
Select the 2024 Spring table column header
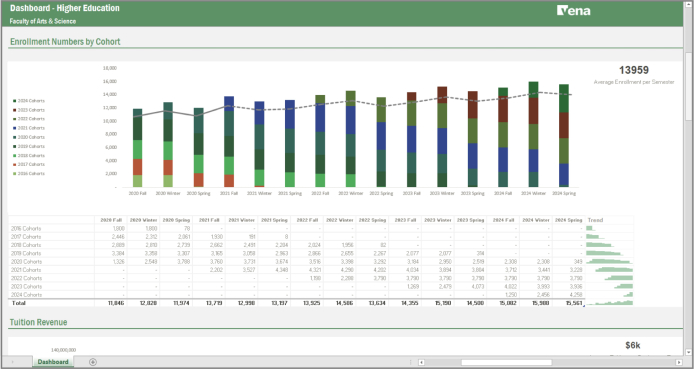click(x=569, y=220)
